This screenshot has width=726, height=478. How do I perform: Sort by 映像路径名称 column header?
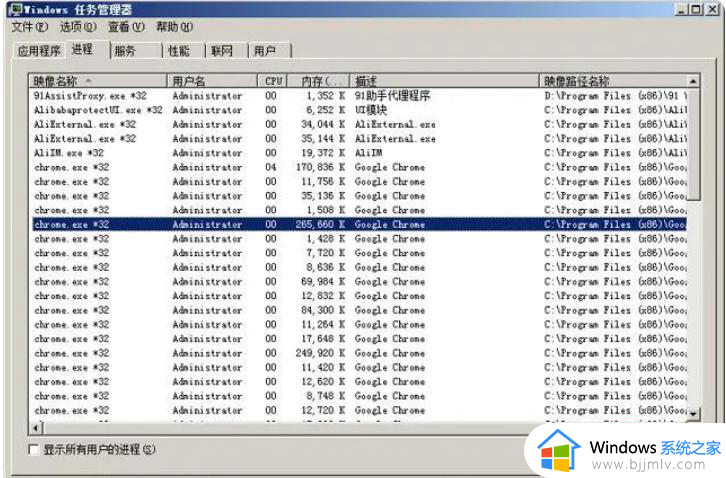[613, 82]
